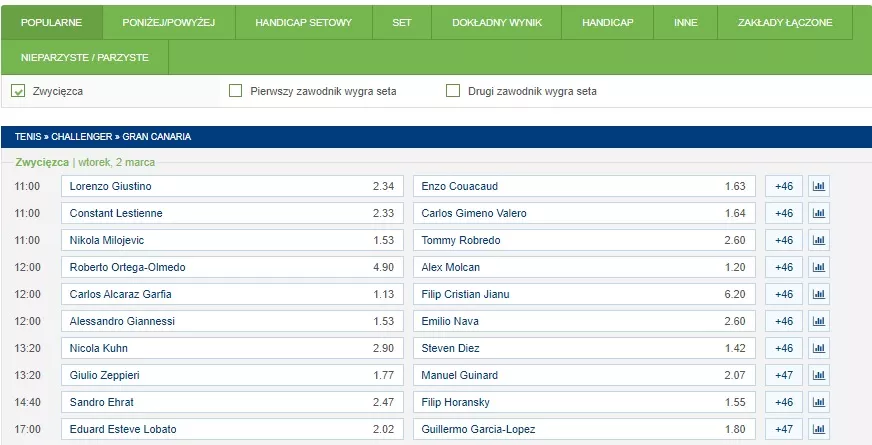
Task: Bet on Lorenzo Giustino at 2.34
Action: pyautogui.click(x=232, y=186)
